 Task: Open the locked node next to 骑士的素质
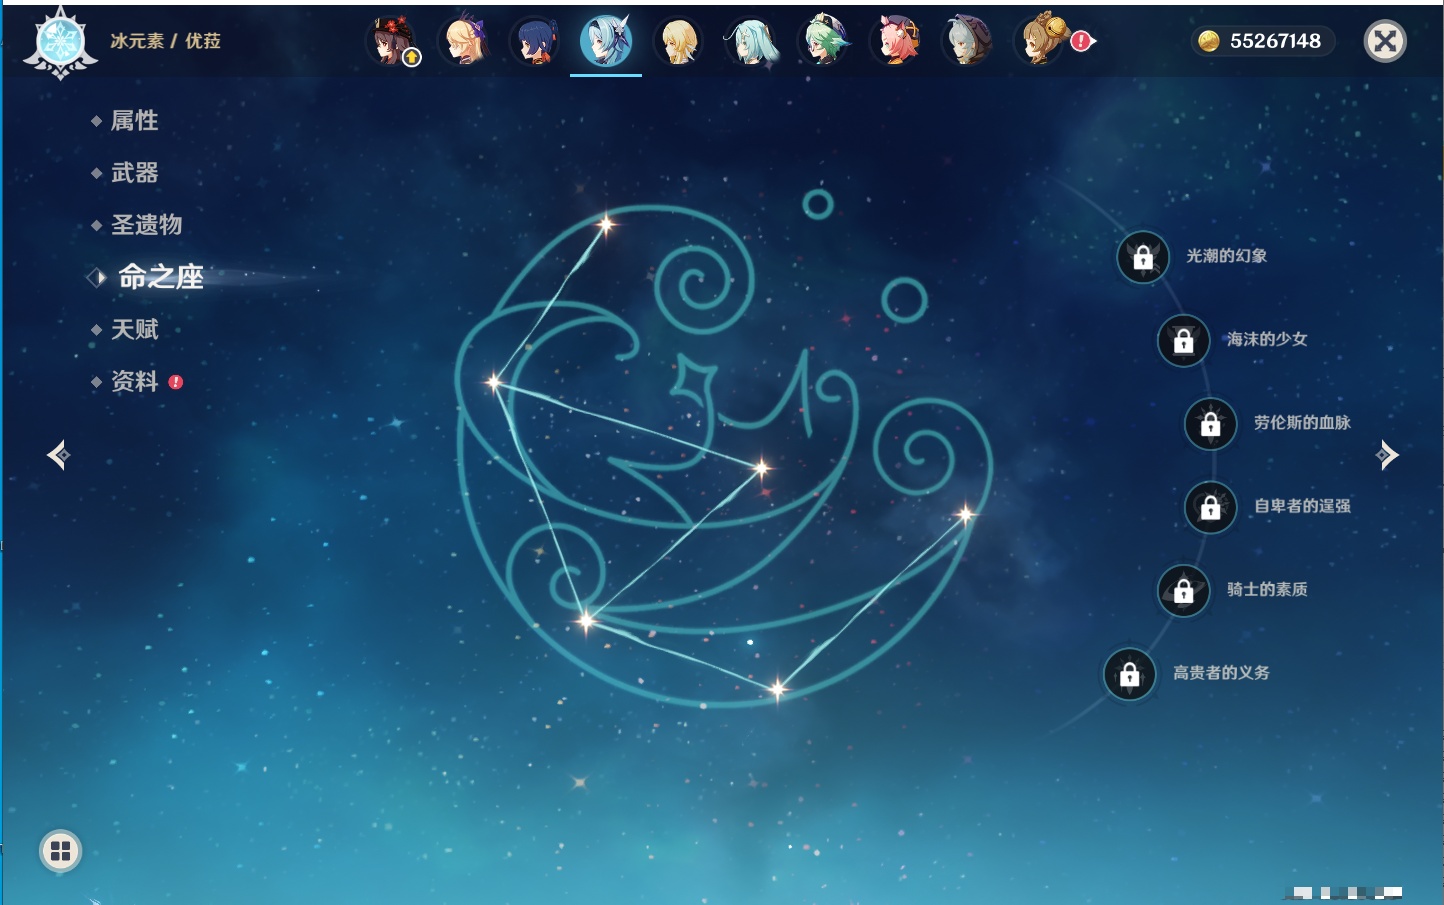[x=1183, y=591]
